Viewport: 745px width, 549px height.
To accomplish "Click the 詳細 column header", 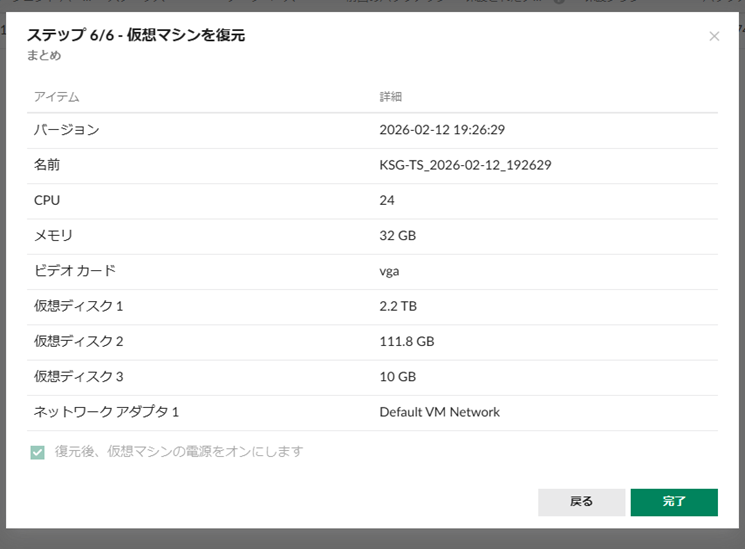I will click(391, 97).
